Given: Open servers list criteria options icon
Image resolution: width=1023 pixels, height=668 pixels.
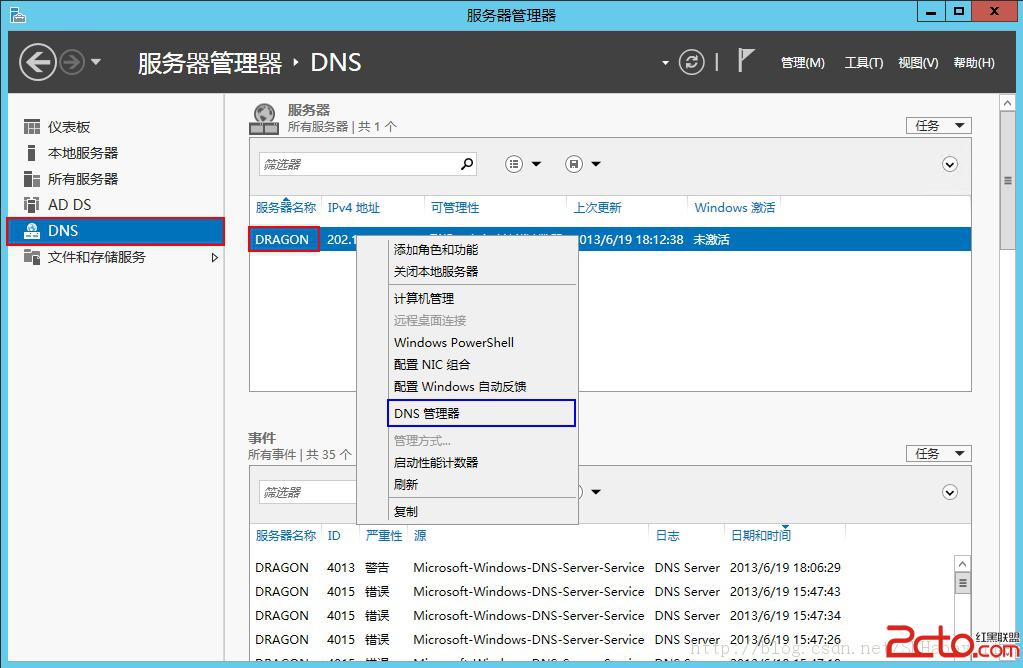Looking at the screenshot, I should pos(514,164).
